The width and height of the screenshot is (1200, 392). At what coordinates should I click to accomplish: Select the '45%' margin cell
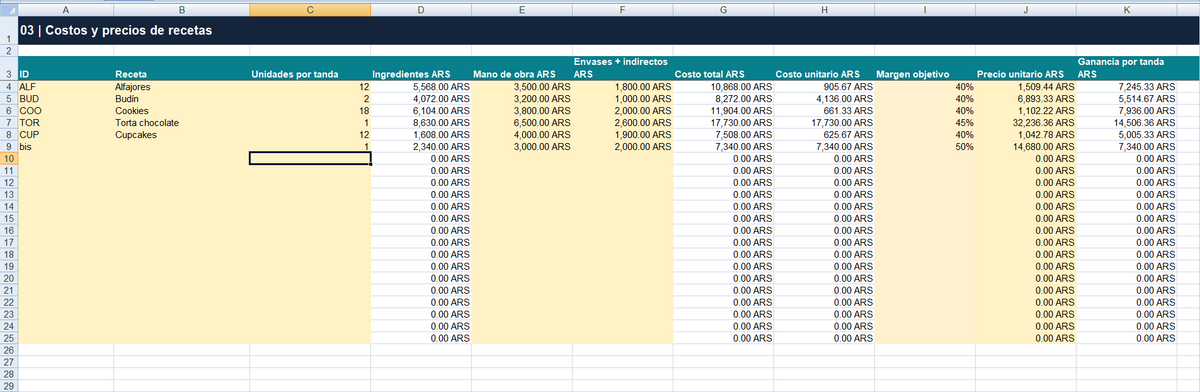coord(926,123)
